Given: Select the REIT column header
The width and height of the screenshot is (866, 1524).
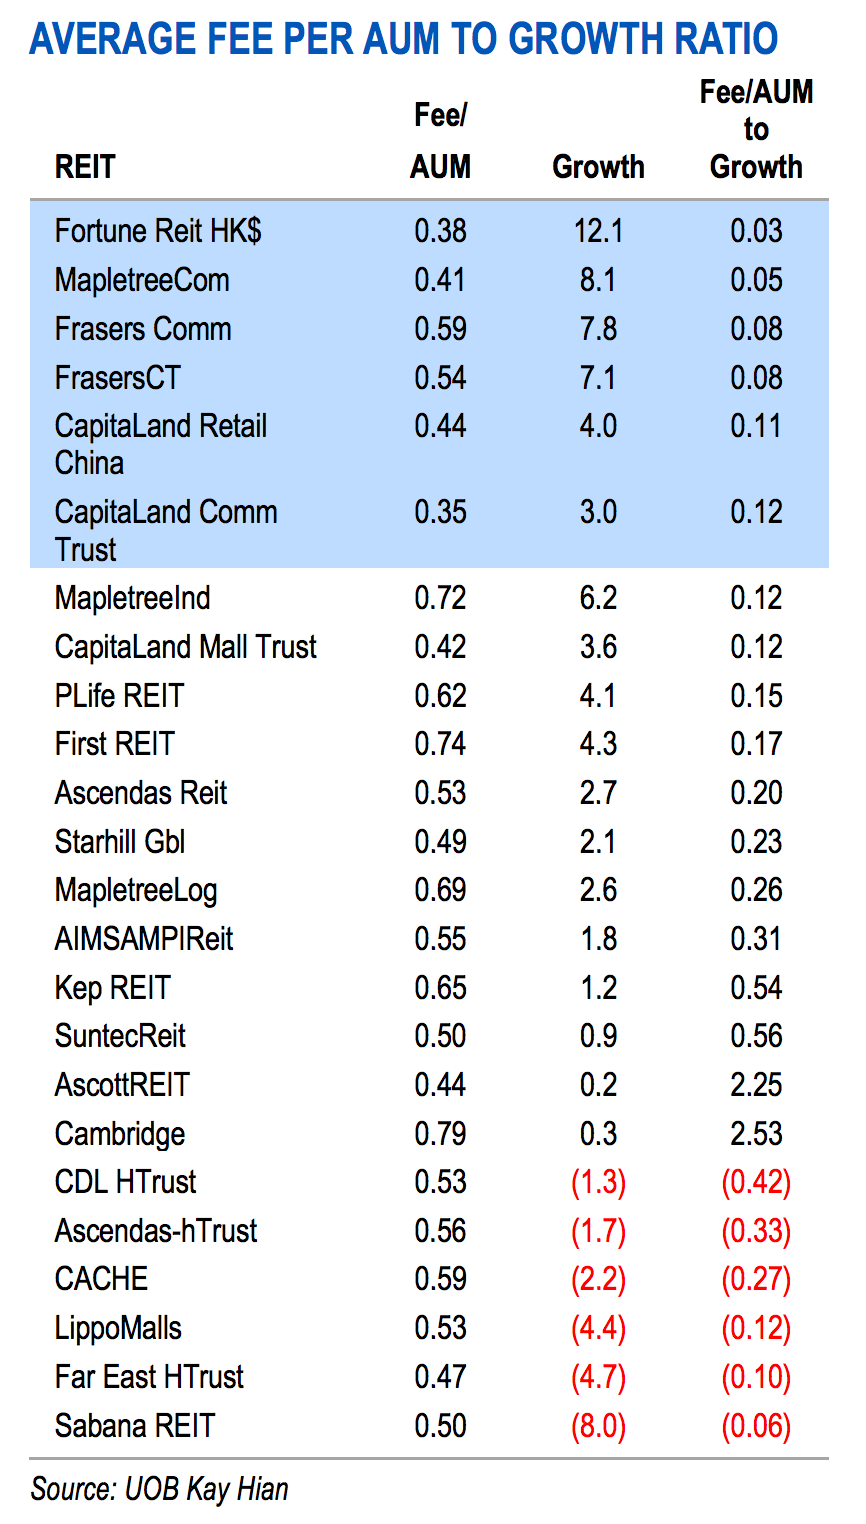Looking at the screenshot, I should pyautogui.click(x=85, y=166).
